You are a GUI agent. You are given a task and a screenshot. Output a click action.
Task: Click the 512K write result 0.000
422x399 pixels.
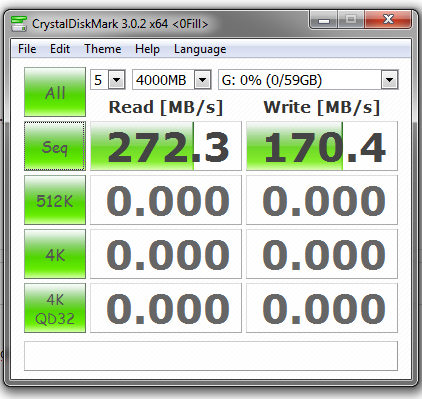(322, 200)
